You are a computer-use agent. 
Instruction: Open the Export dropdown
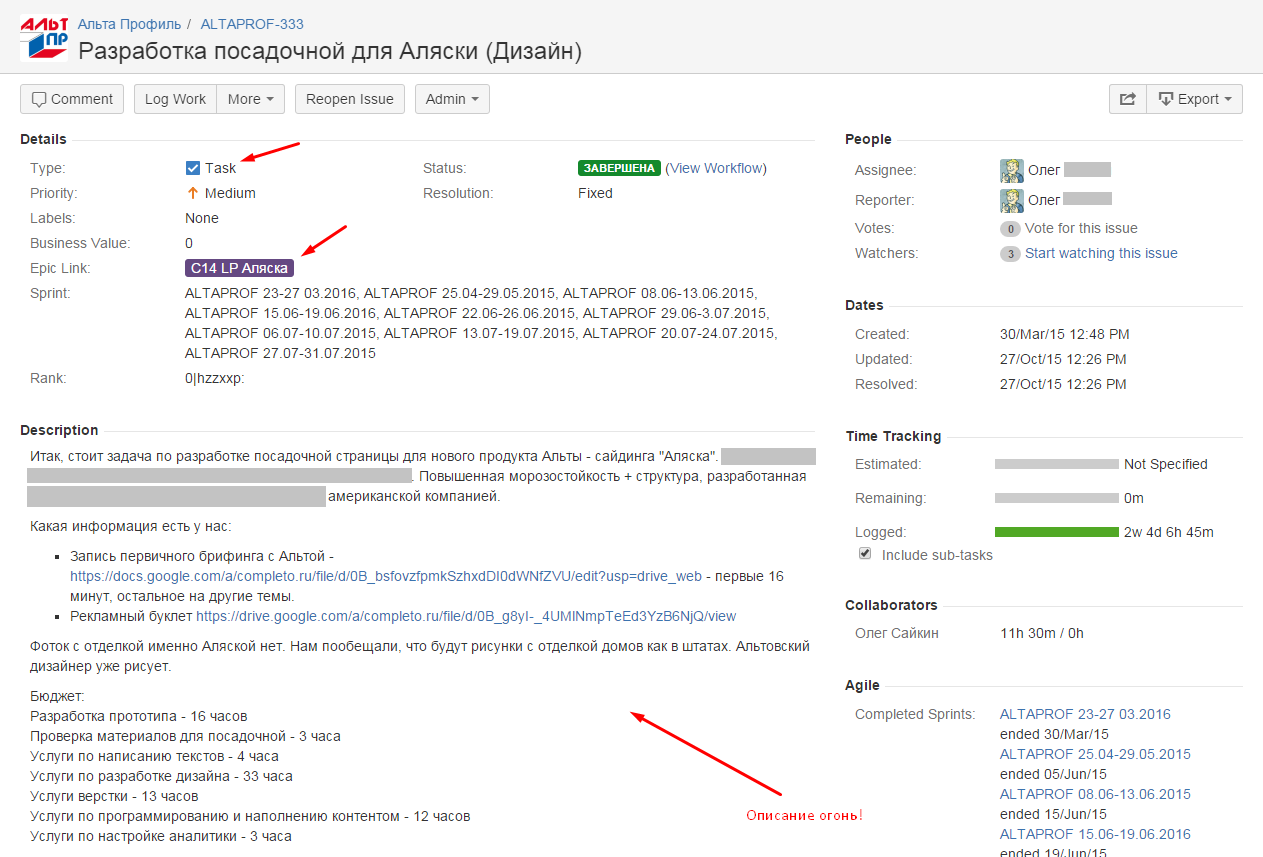pyautogui.click(x=1195, y=99)
